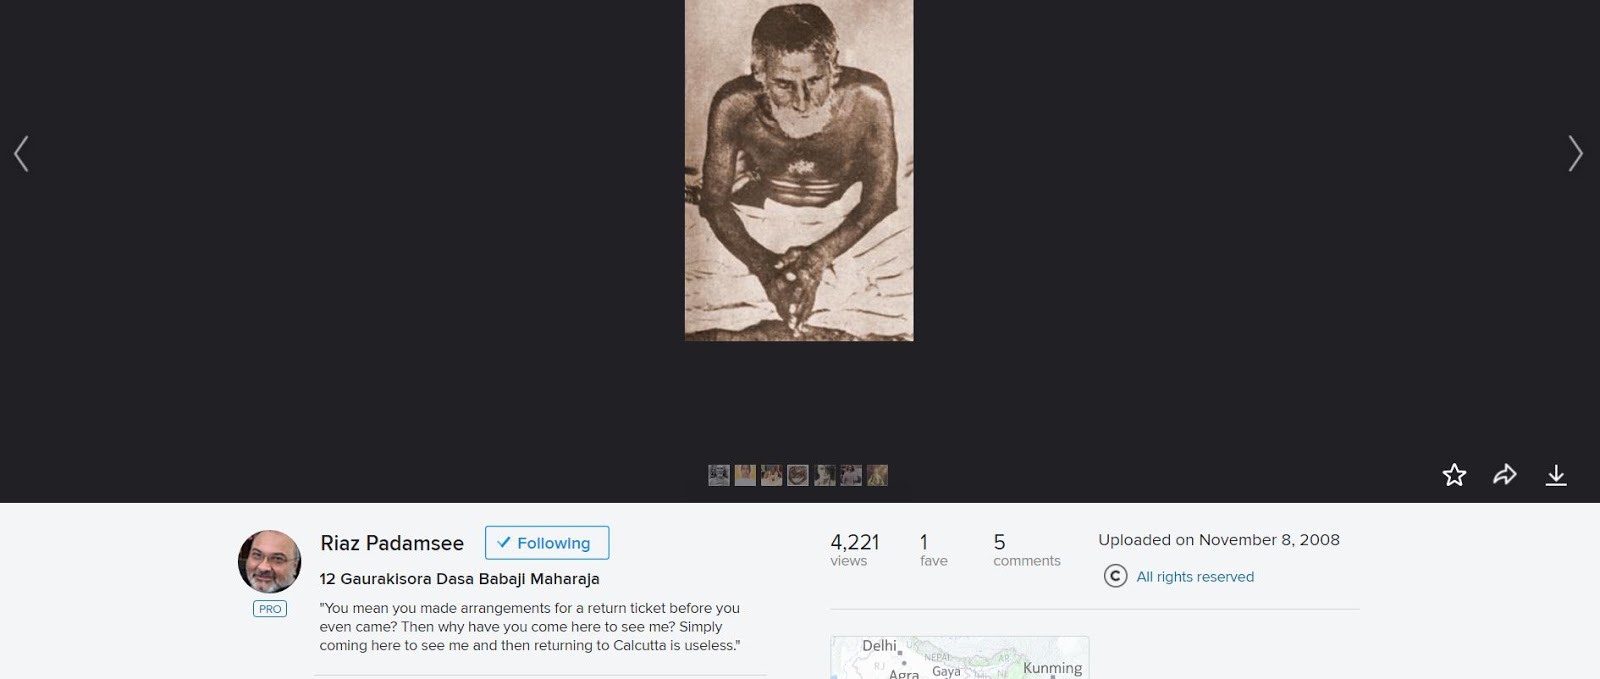
Task: Click the copyright symbol icon
Action: [x=1115, y=576]
